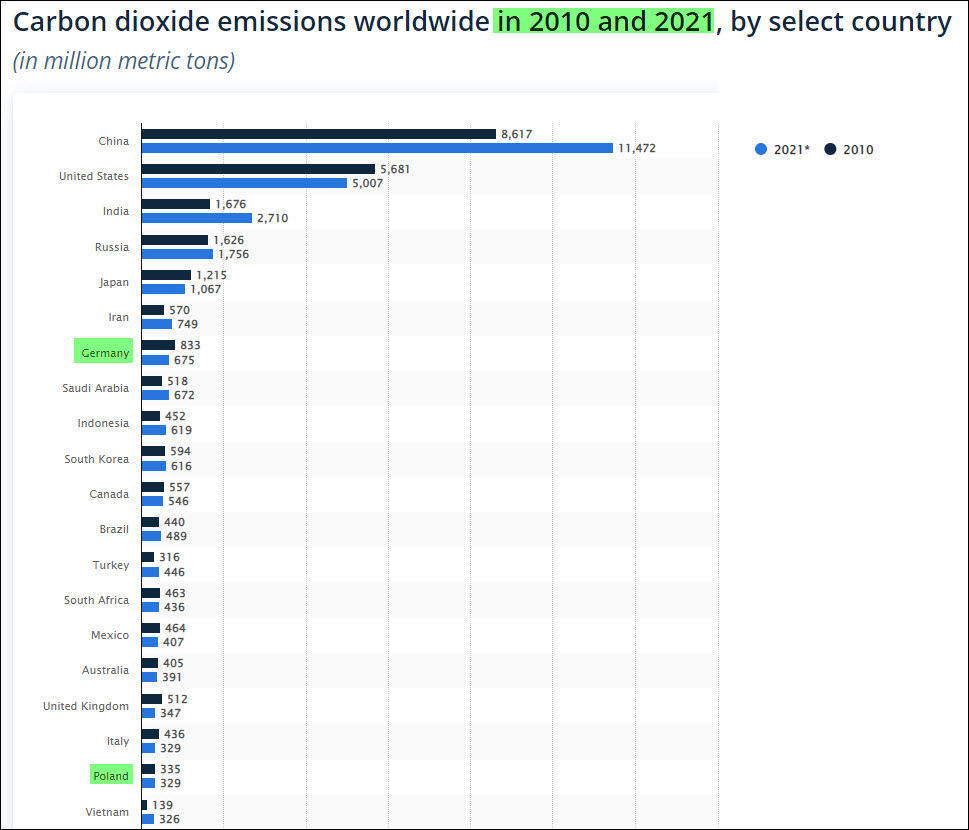Click the 833 value label for Germany
This screenshot has height=830, width=969.
pos(189,345)
